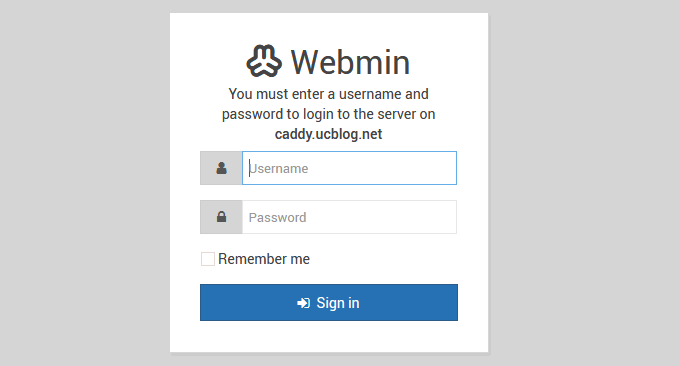
Task: Click the Username placeholder text
Action: coord(278,168)
